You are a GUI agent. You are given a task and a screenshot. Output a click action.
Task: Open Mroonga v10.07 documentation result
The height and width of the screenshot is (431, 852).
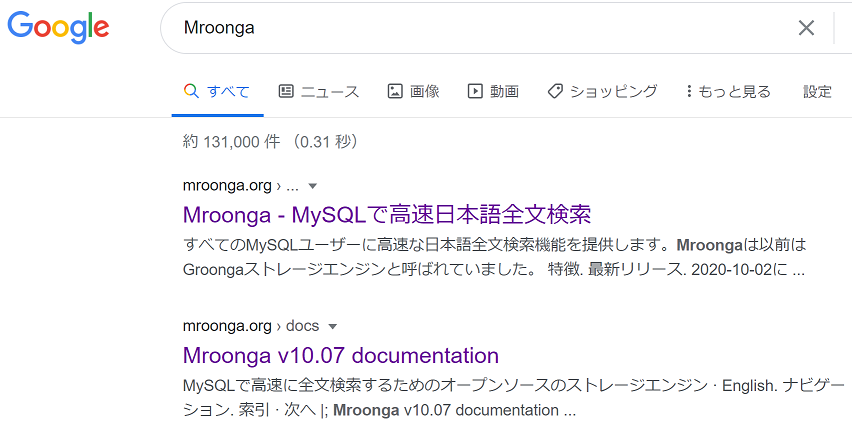point(341,355)
